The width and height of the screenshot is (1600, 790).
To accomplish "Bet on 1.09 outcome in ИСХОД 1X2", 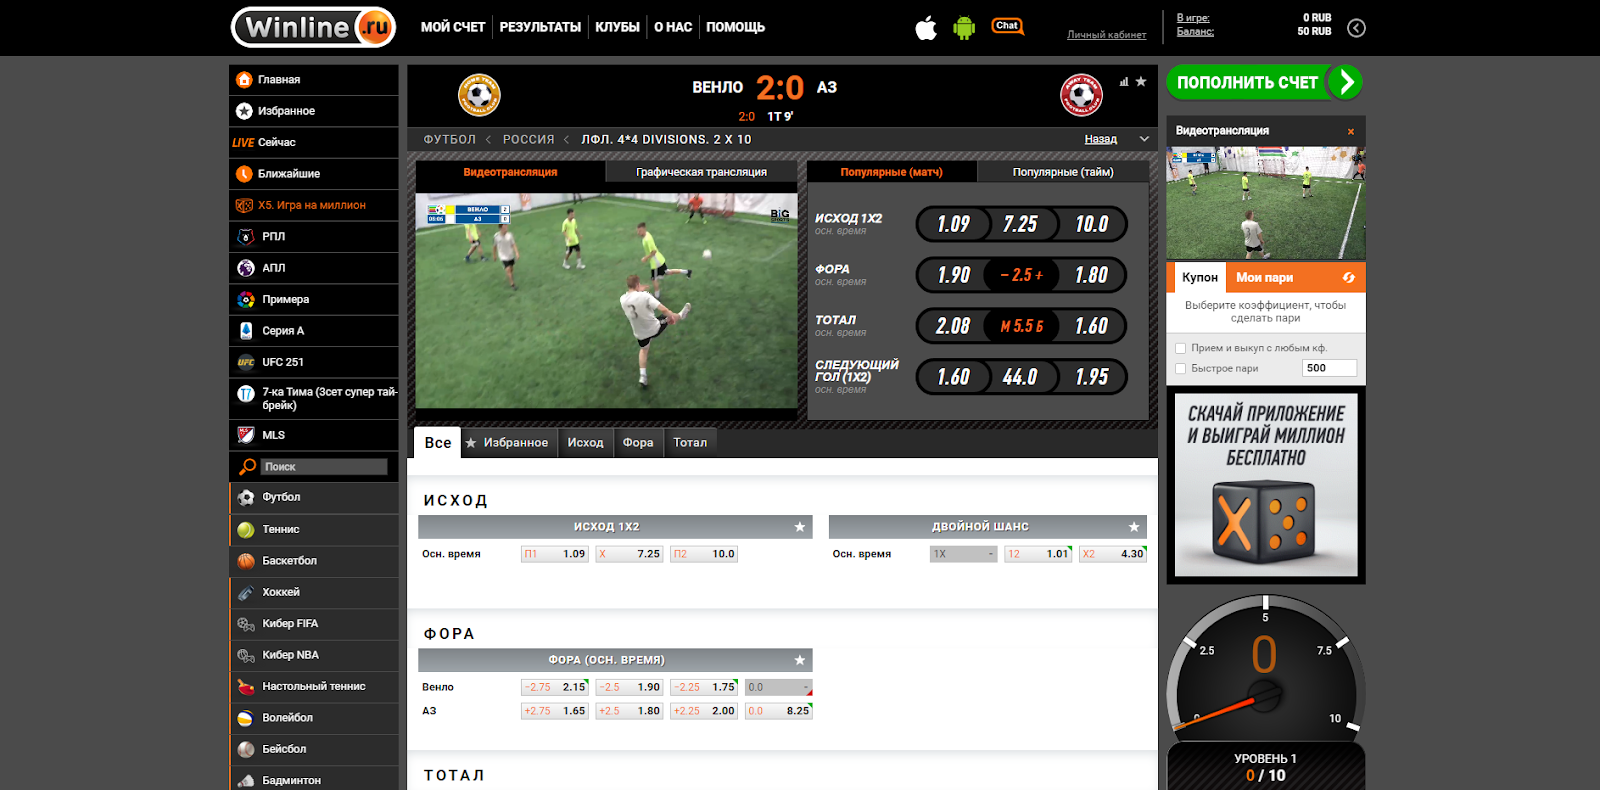I will [953, 224].
